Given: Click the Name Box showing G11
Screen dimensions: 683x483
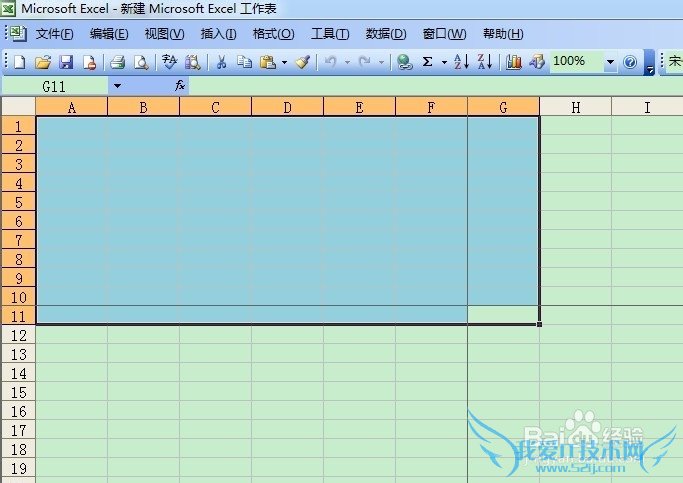Looking at the screenshot, I should click(x=54, y=86).
